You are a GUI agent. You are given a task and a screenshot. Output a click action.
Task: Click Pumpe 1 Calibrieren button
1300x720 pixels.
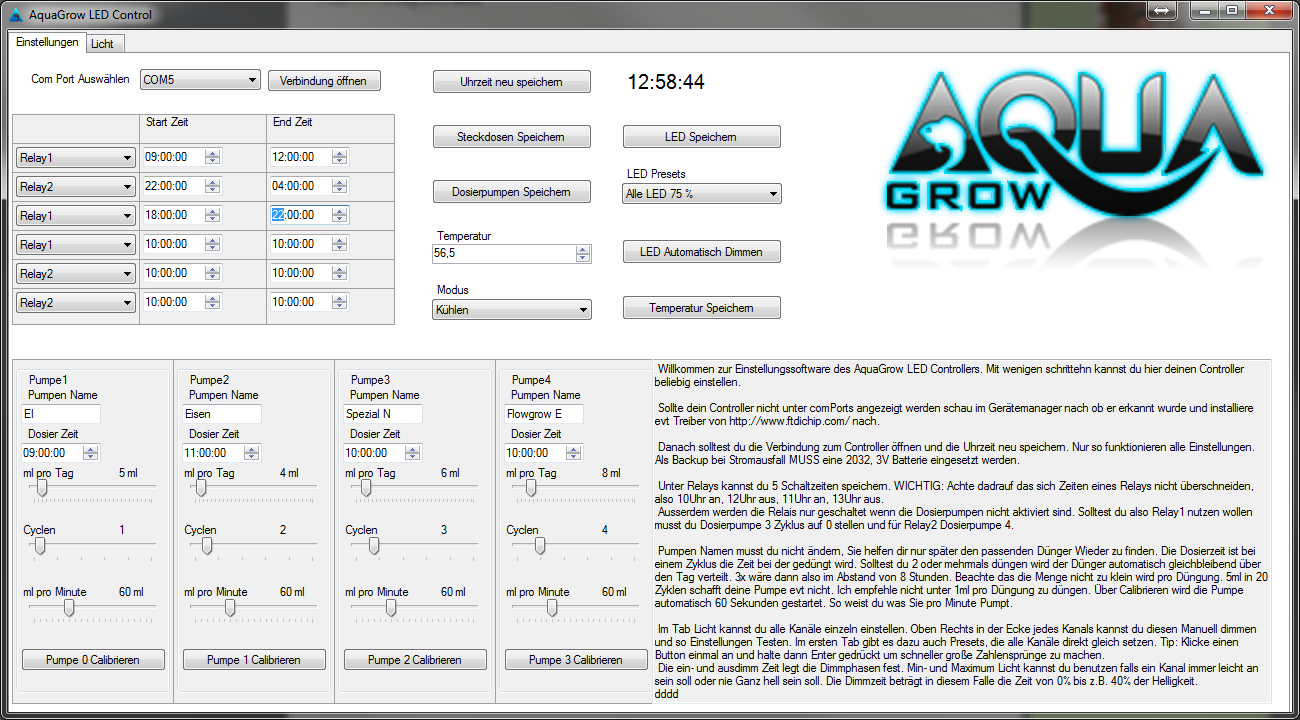[x=254, y=660]
